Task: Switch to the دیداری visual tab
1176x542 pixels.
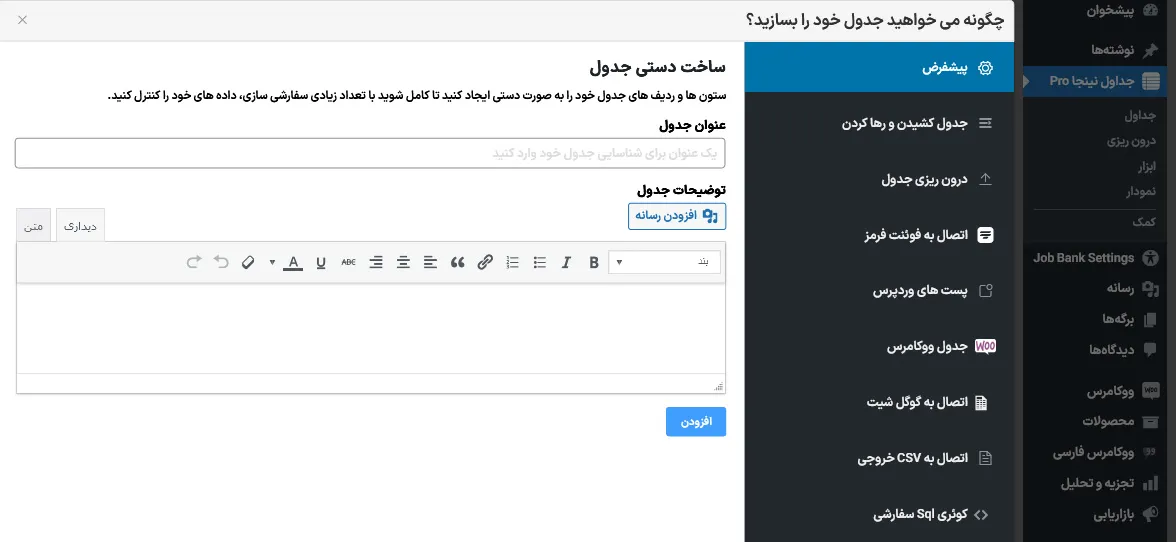Action: pos(80,226)
